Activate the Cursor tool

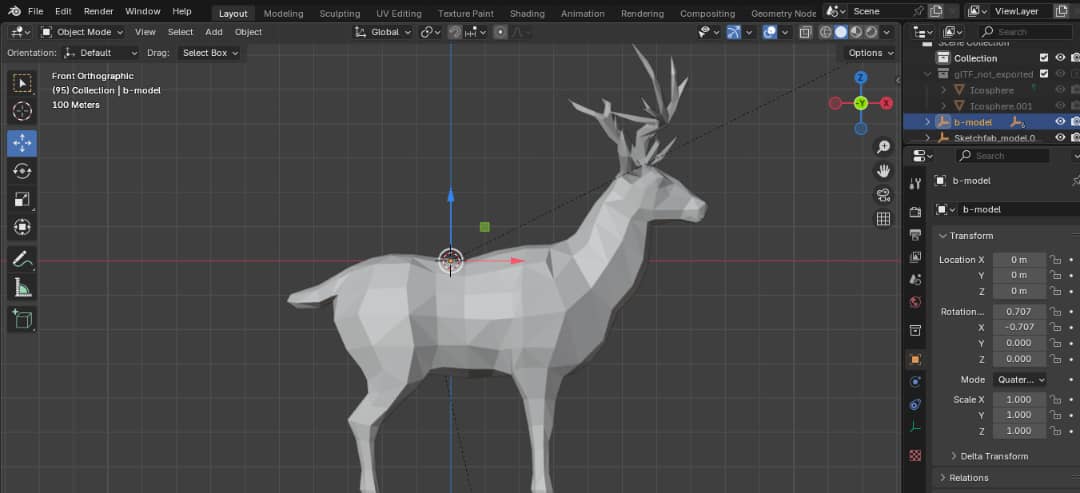(x=23, y=111)
